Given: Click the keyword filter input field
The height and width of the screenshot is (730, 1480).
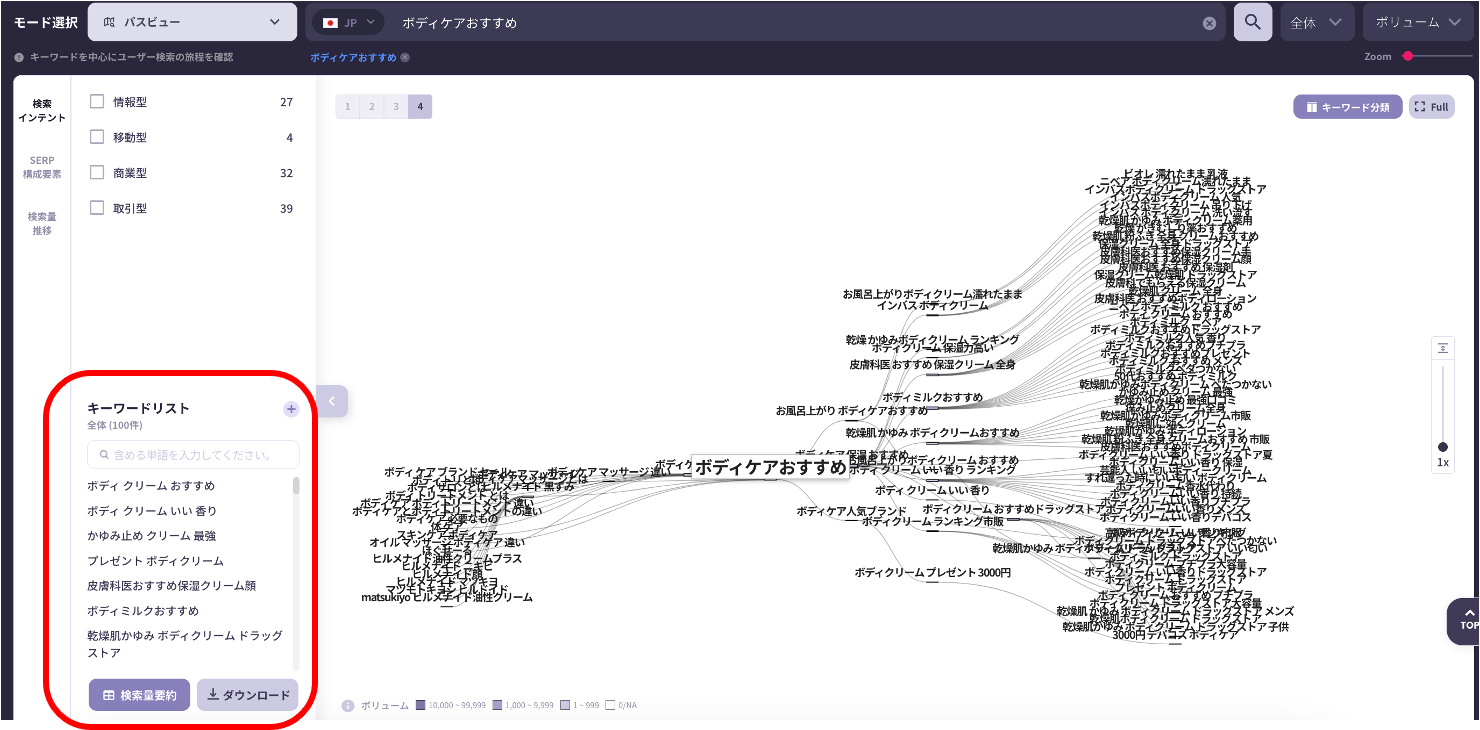Looking at the screenshot, I should [193, 455].
